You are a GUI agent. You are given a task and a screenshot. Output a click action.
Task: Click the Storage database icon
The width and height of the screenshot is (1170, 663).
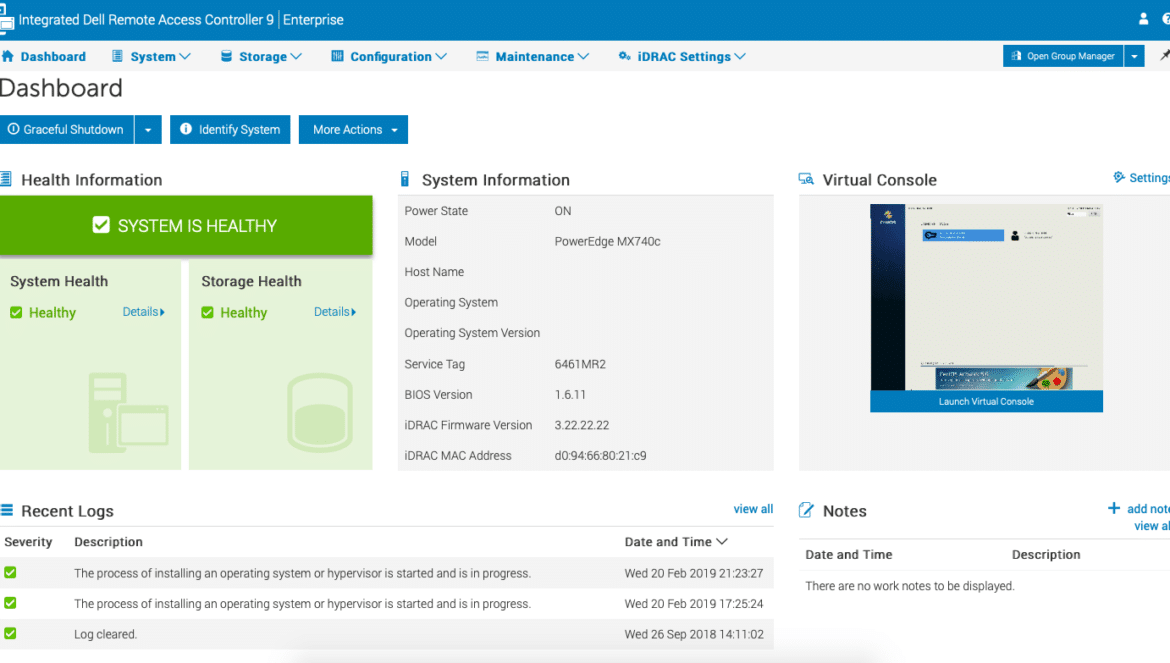click(226, 56)
